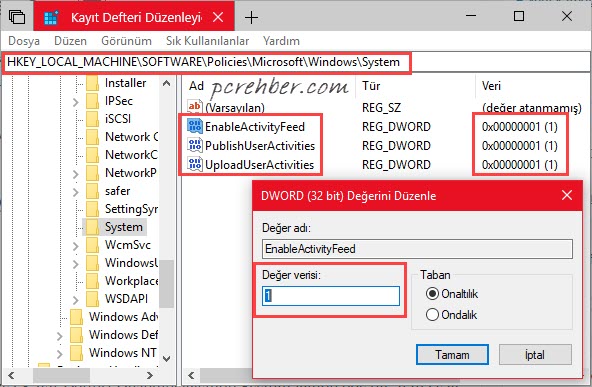
Task: Click the task view icon beside the tab
Action: pyautogui.click(x=17, y=17)
